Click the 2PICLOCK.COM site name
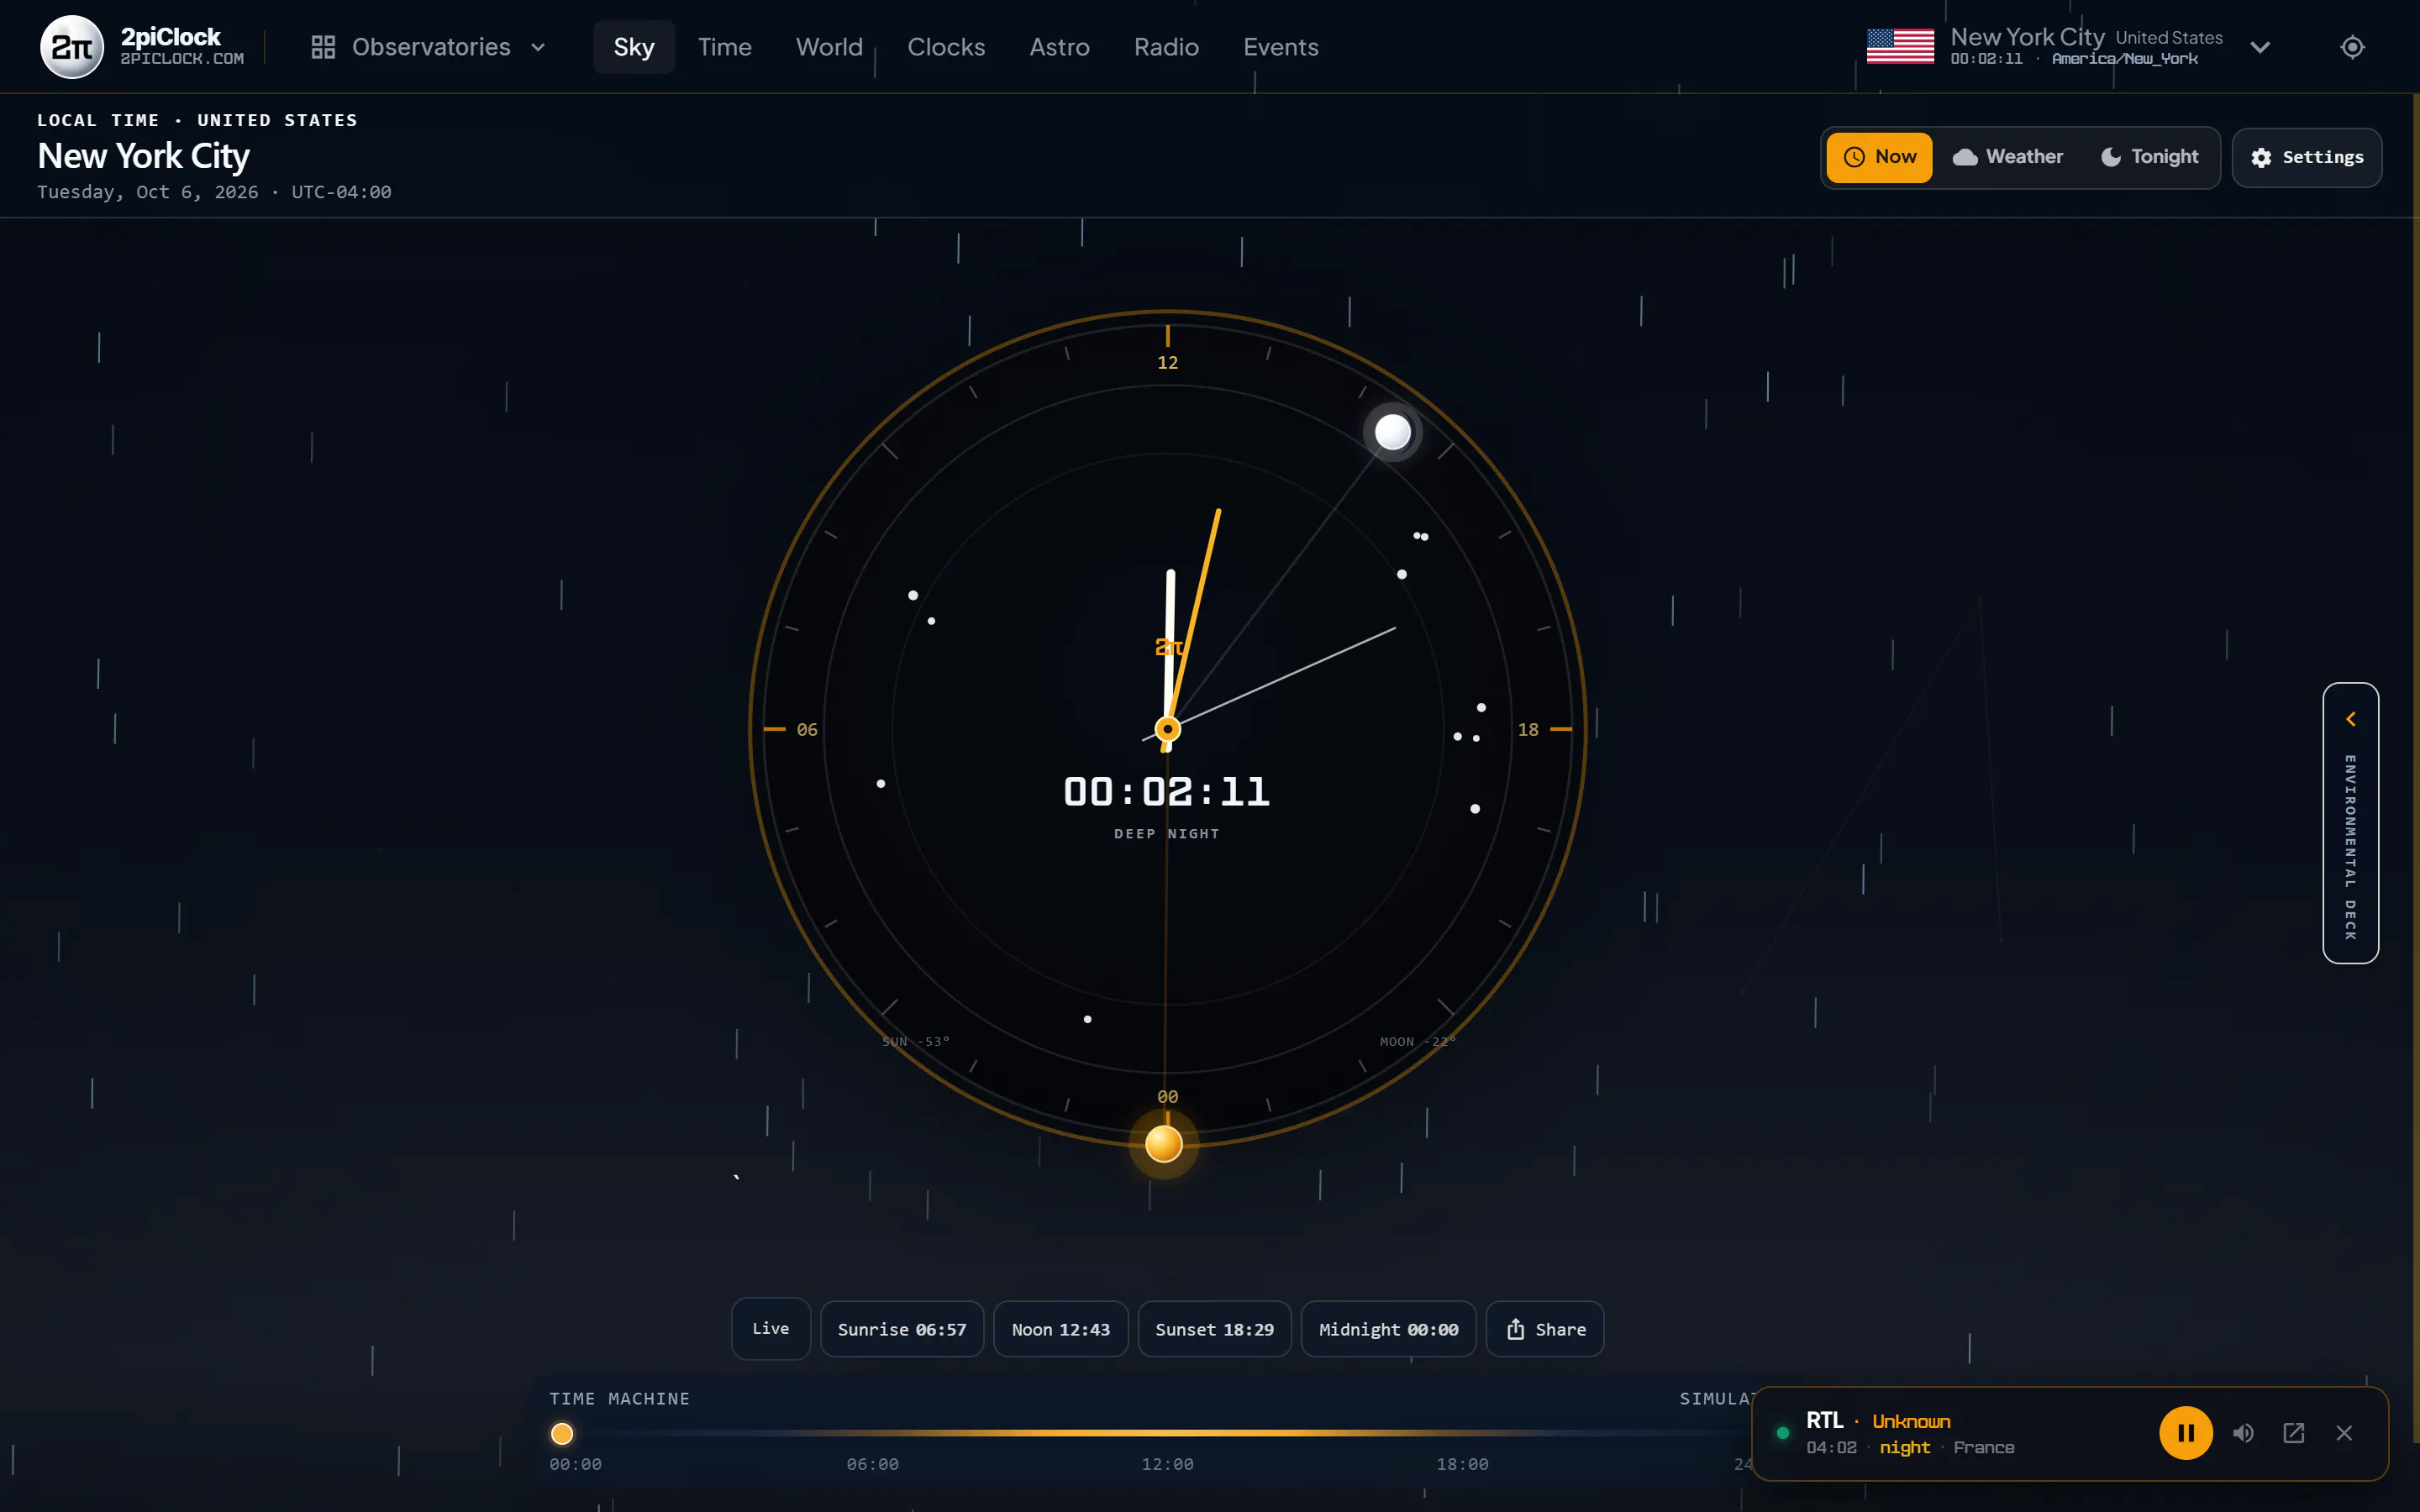Screen dimensions: 2420x1512 tap(182, 59)
